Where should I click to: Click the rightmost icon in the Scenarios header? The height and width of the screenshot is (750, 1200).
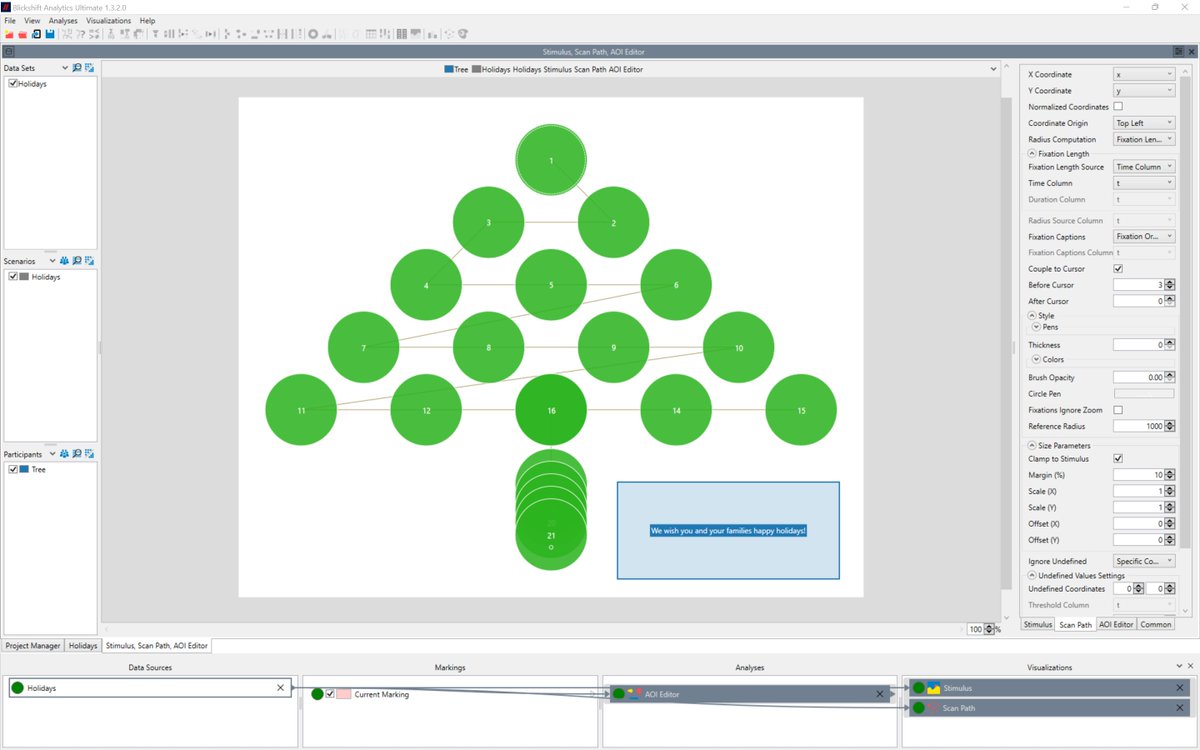click(x=90, y=260)
